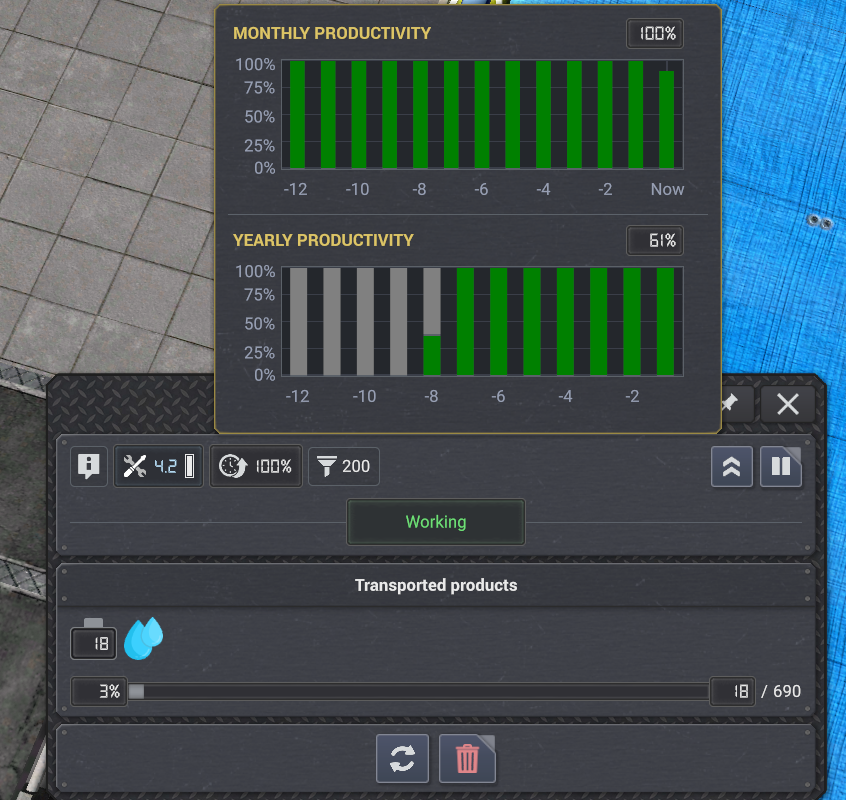The height and width of the screenshot is (800, 846).
Task: Click the green Working status label
Action: click(435, 522)
